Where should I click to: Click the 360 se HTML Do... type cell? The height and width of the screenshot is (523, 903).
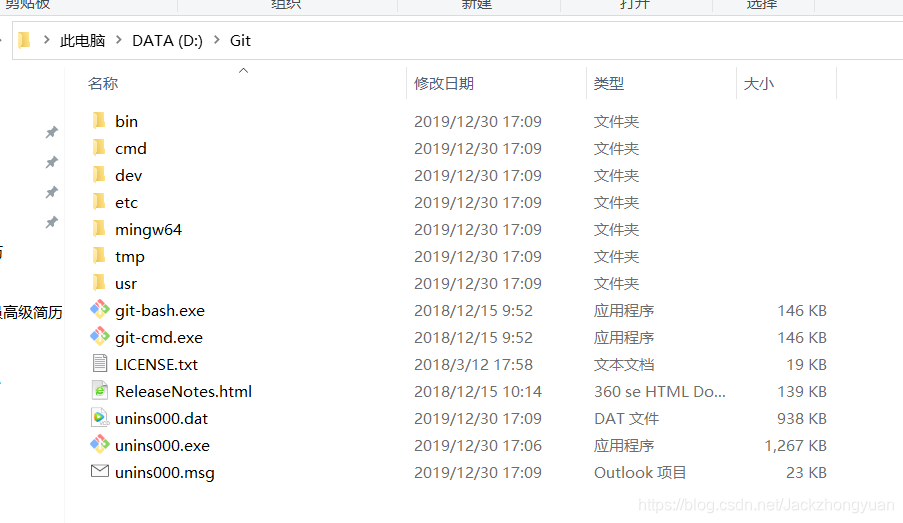(x=660, y=392)
